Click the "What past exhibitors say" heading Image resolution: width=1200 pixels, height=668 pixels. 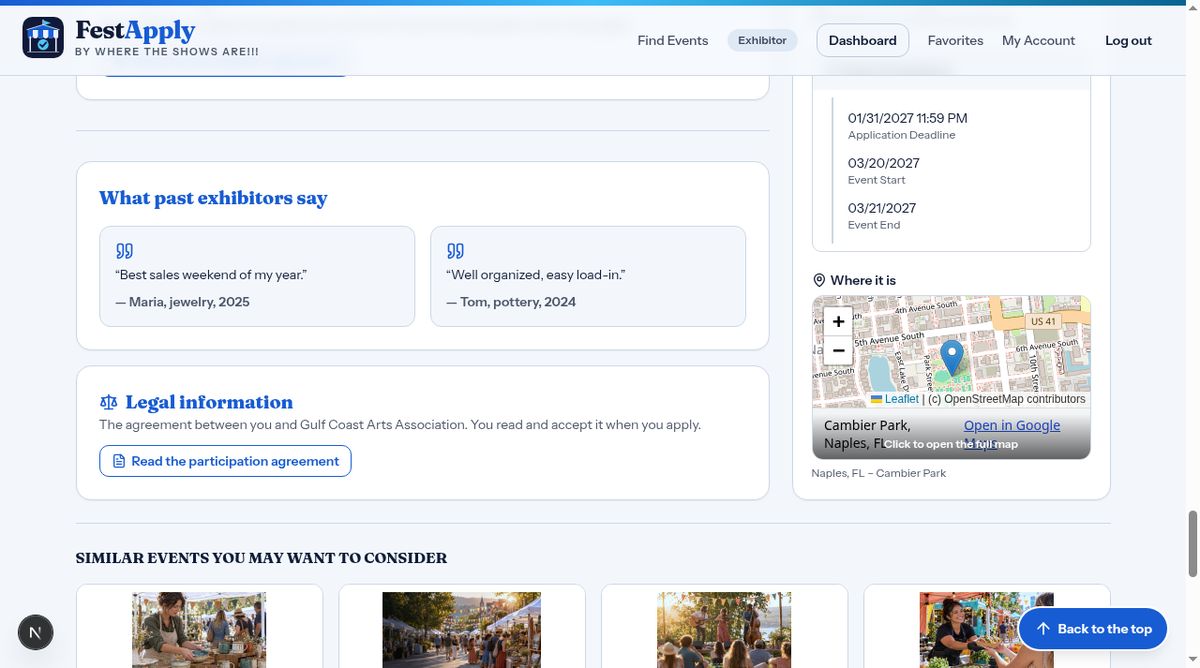[x=213, y=198]
